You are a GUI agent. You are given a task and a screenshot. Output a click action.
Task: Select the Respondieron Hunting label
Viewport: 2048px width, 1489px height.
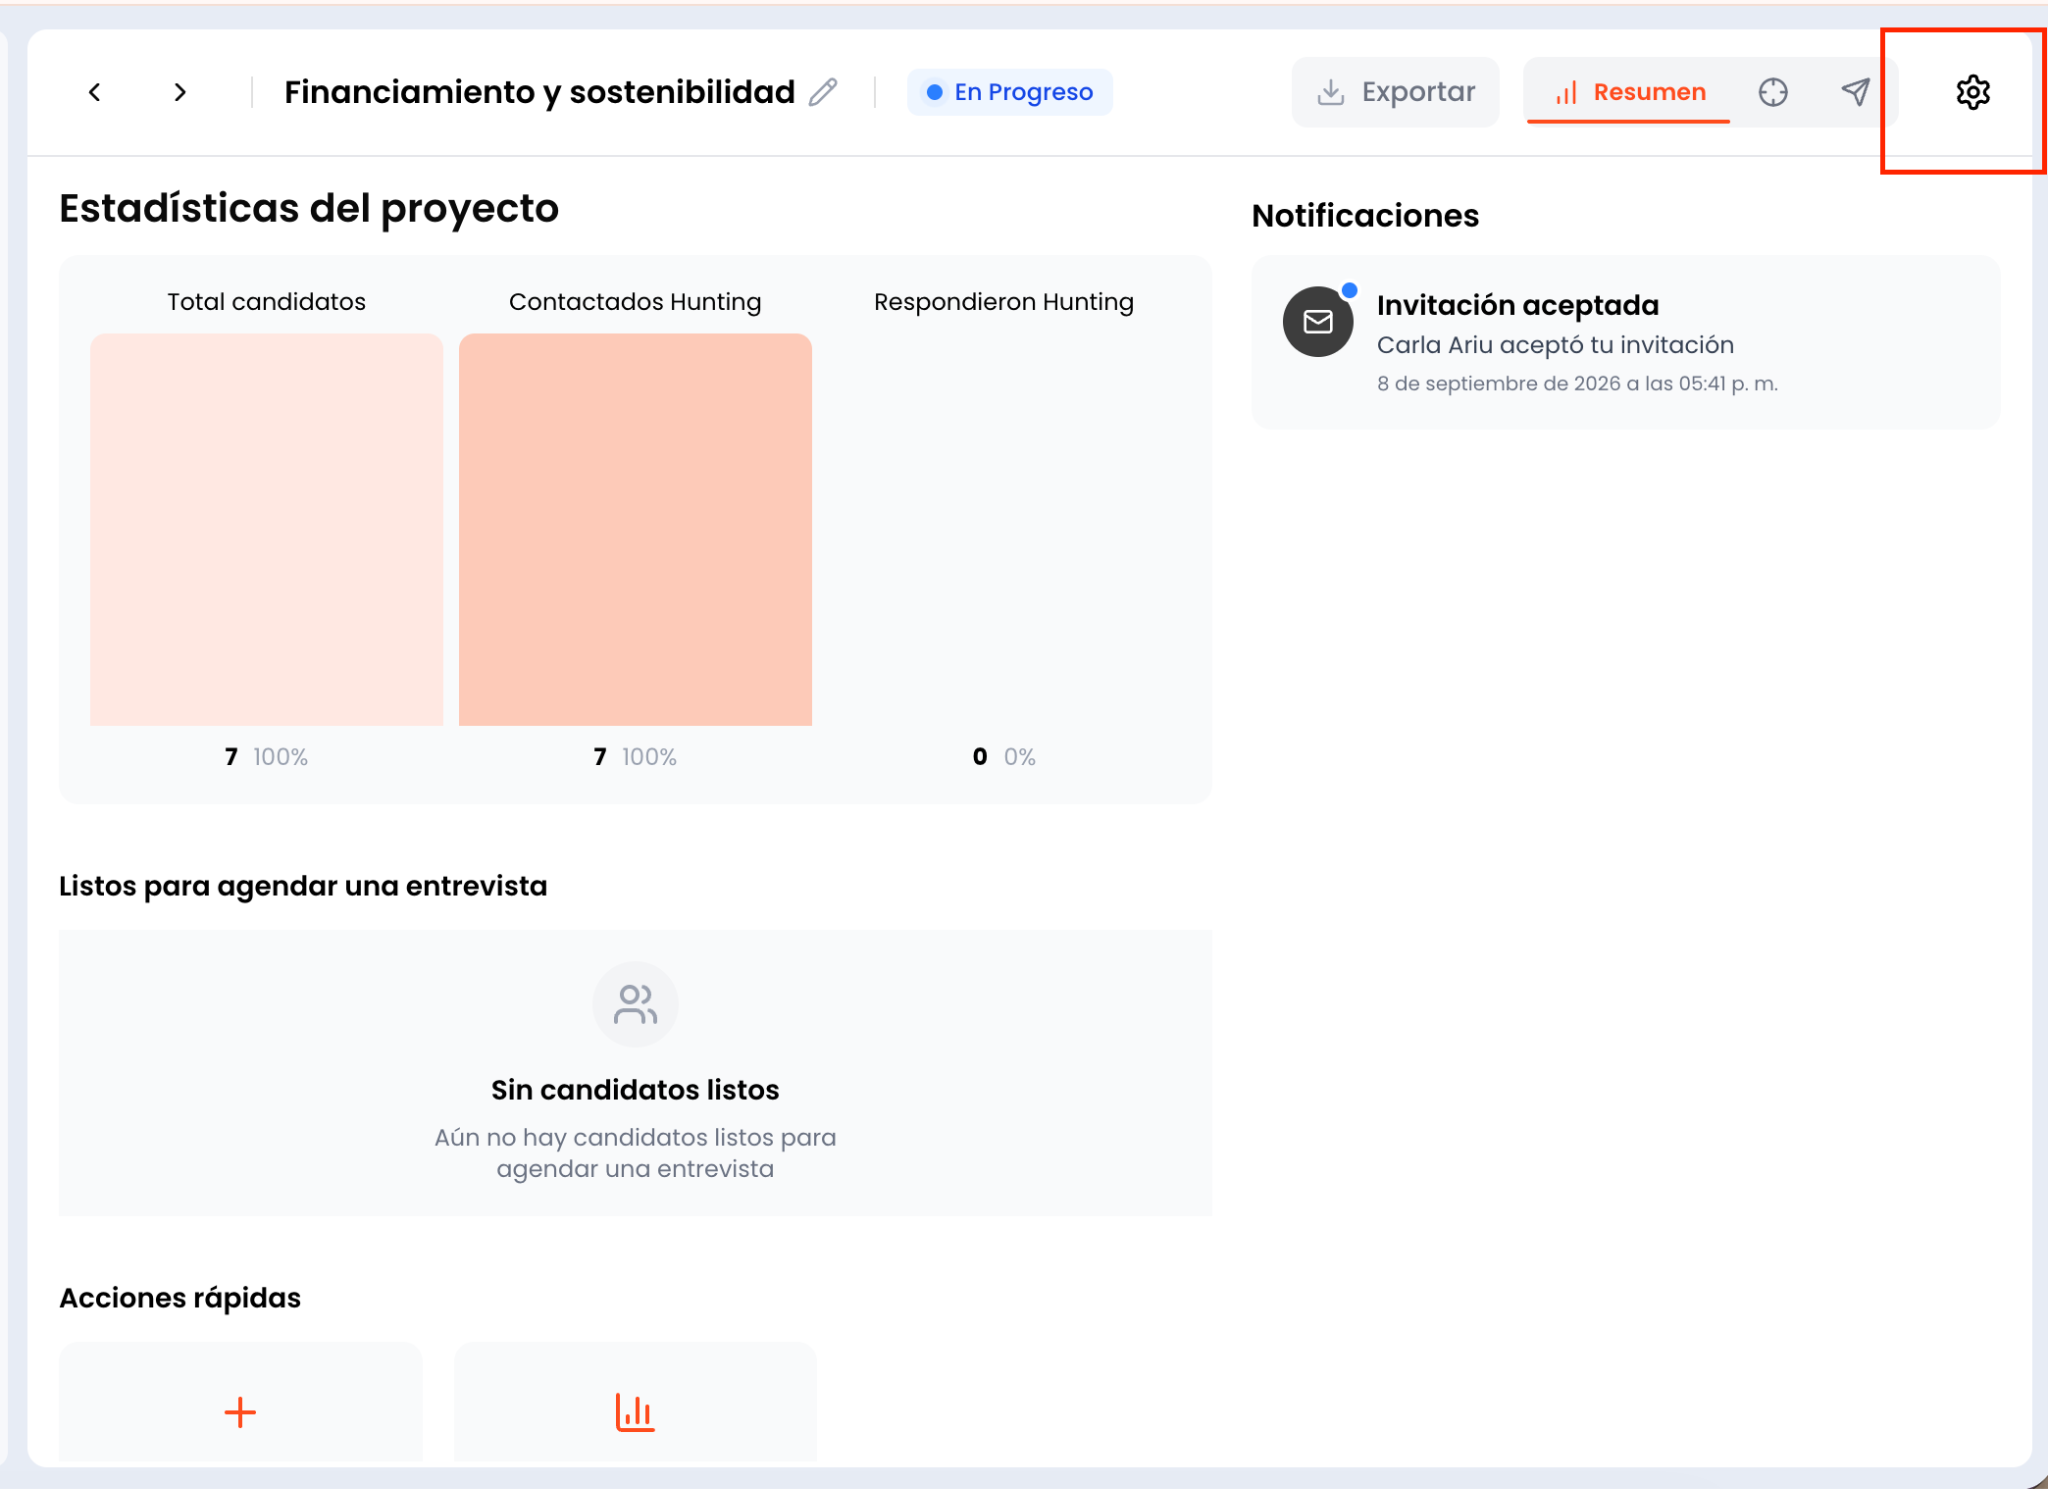1003,302
